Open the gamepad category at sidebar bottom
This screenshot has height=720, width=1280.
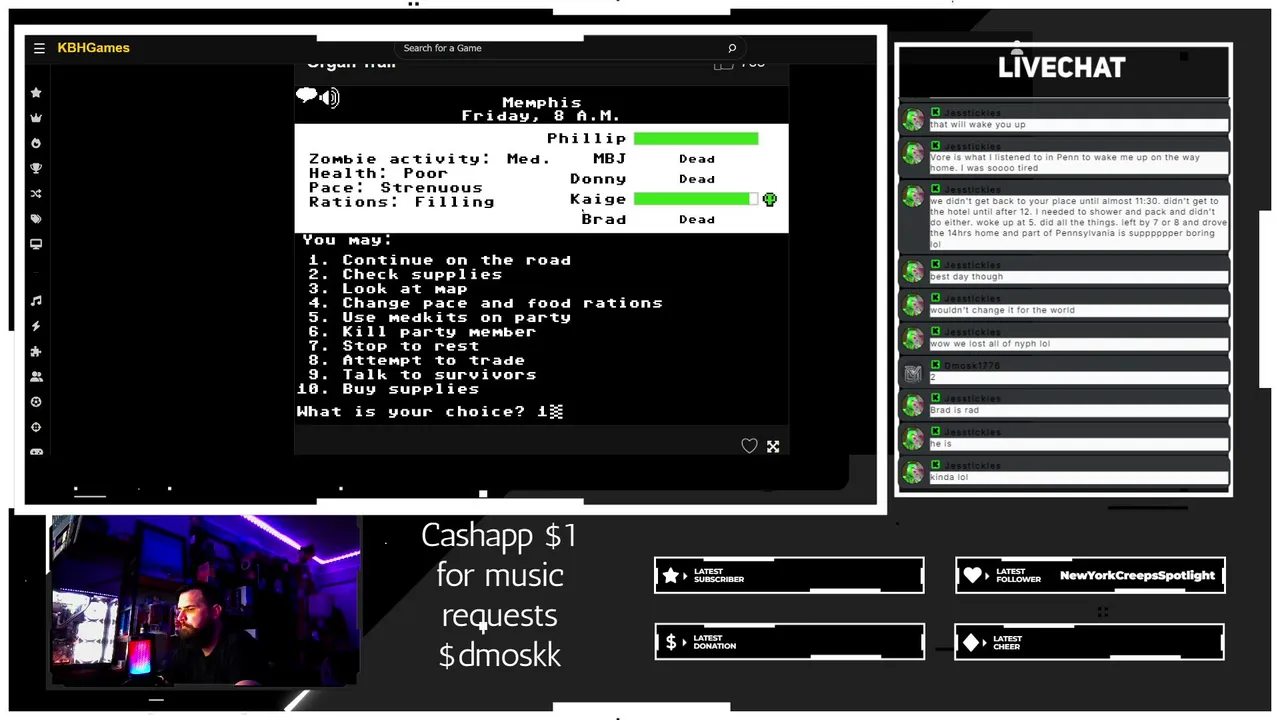pos(36,452)
